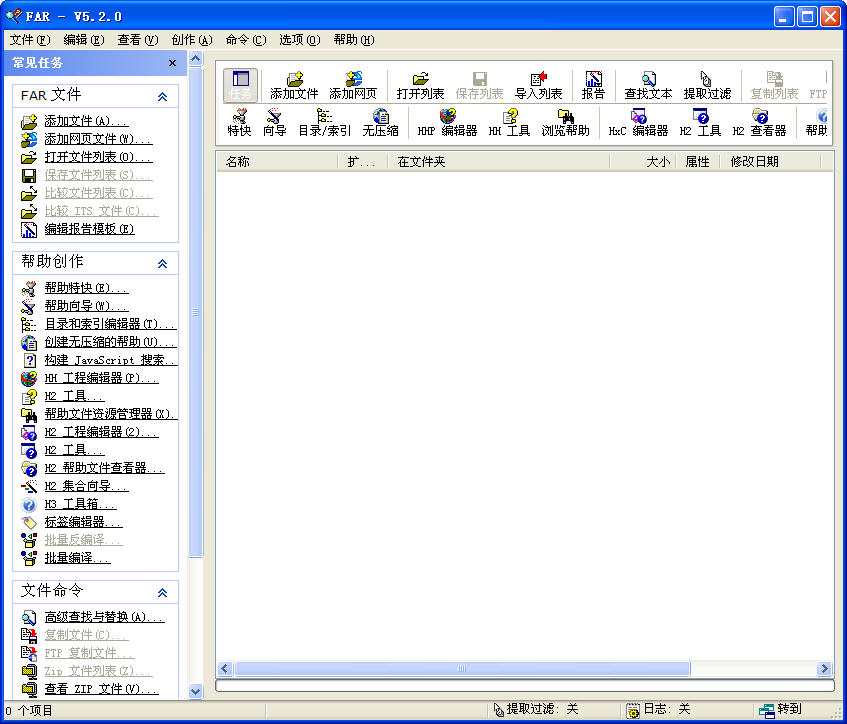Click the 打开文件列表(O)... link
This screenshot has height=724, width=847.
point(98,157)
